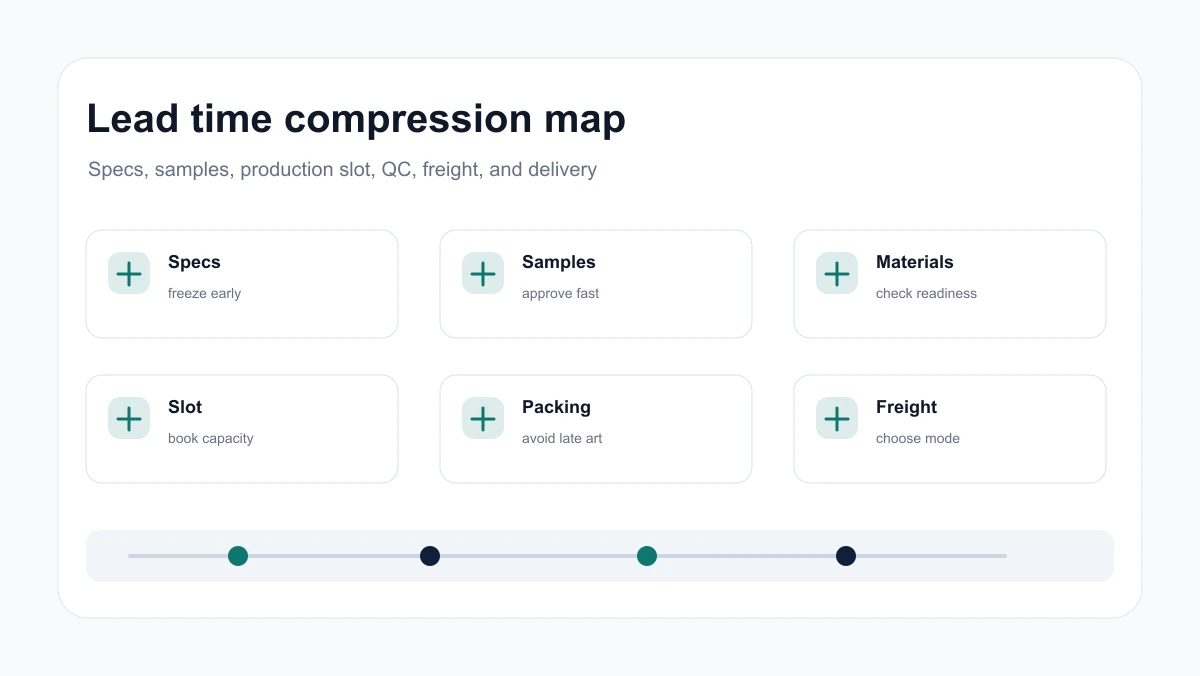Expand the Freight plus icon
This screenshot has width=1200, height=676.
837,418
